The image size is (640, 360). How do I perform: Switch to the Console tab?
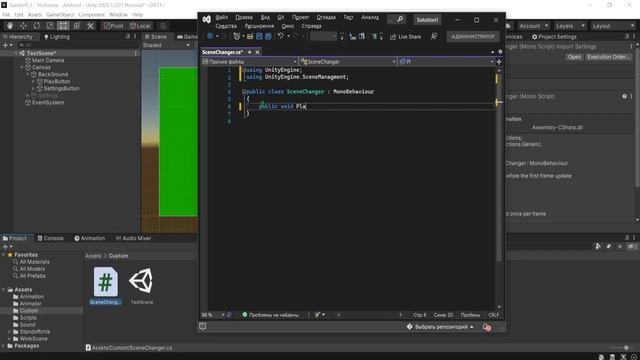(x=51, y=238)
